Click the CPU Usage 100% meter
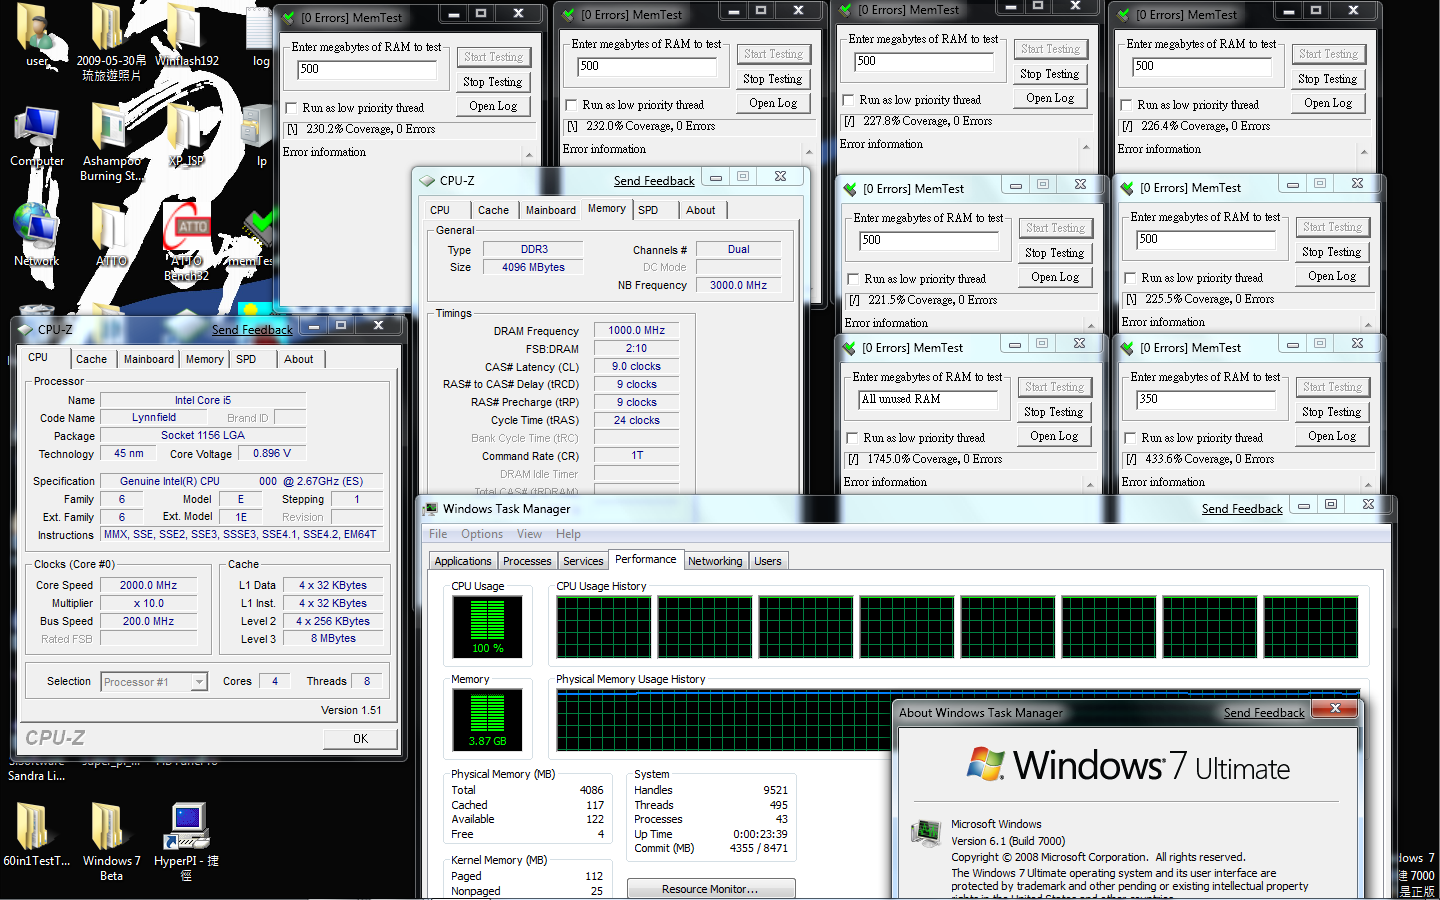The image size is (1440, 900). coord(487,627)
